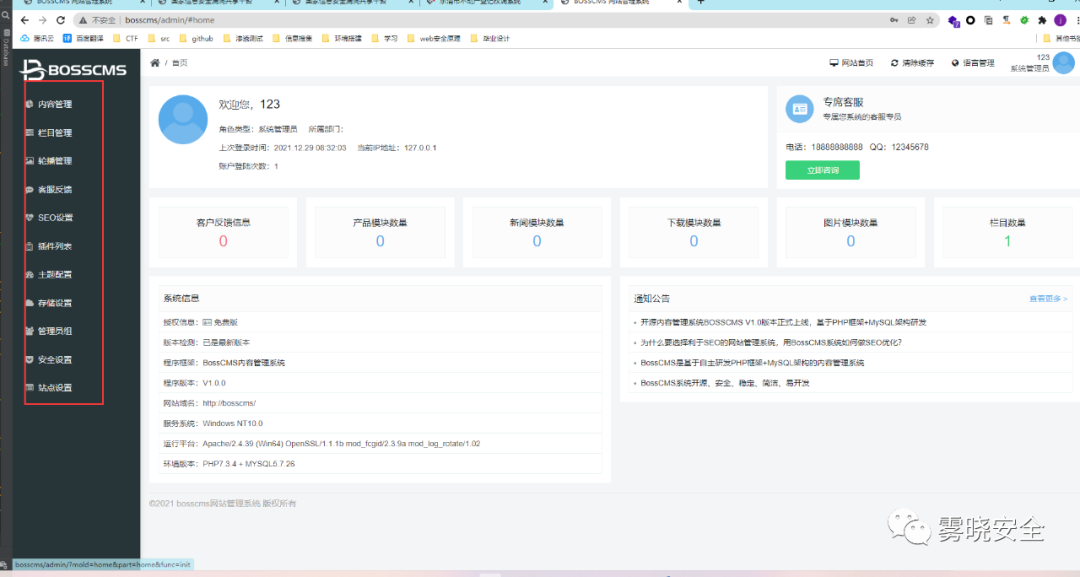Click 清除缓存 to clear the cache
The image size is (1080, 577).
(x=912, y=63)
